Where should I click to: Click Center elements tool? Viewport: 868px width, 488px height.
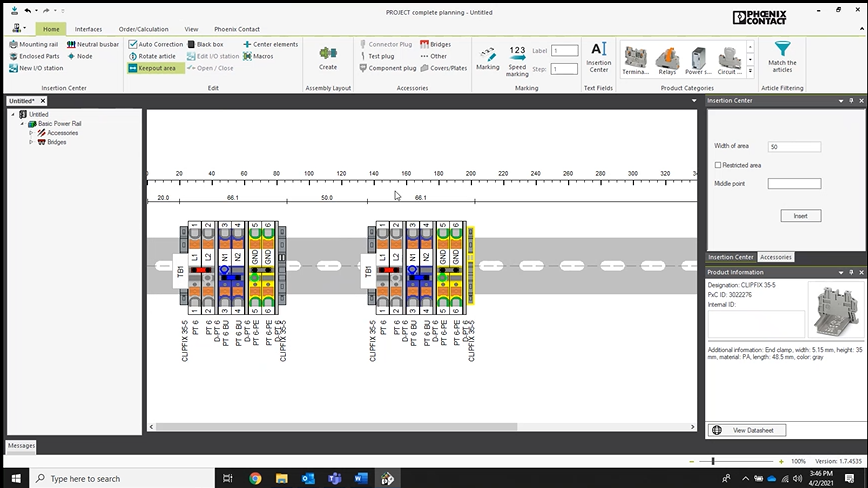(x=271, y=44)
